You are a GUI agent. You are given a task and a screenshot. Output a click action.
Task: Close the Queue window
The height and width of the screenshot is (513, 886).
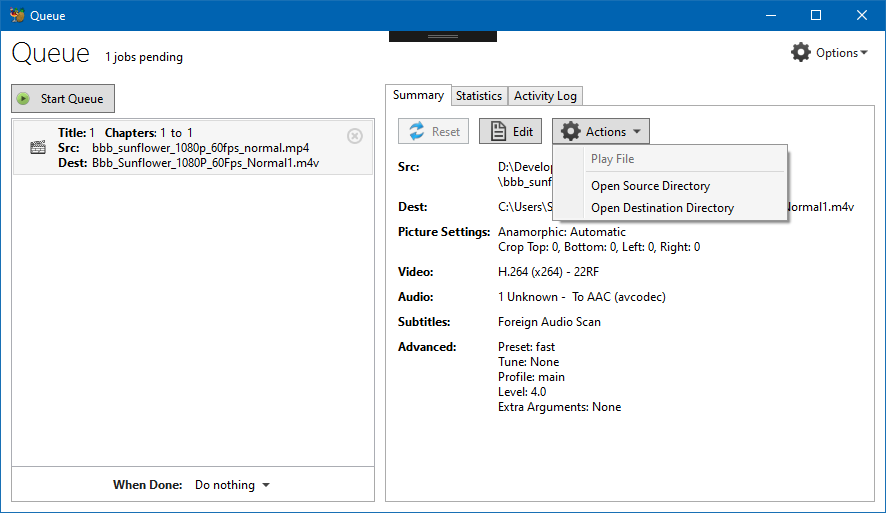862,15
